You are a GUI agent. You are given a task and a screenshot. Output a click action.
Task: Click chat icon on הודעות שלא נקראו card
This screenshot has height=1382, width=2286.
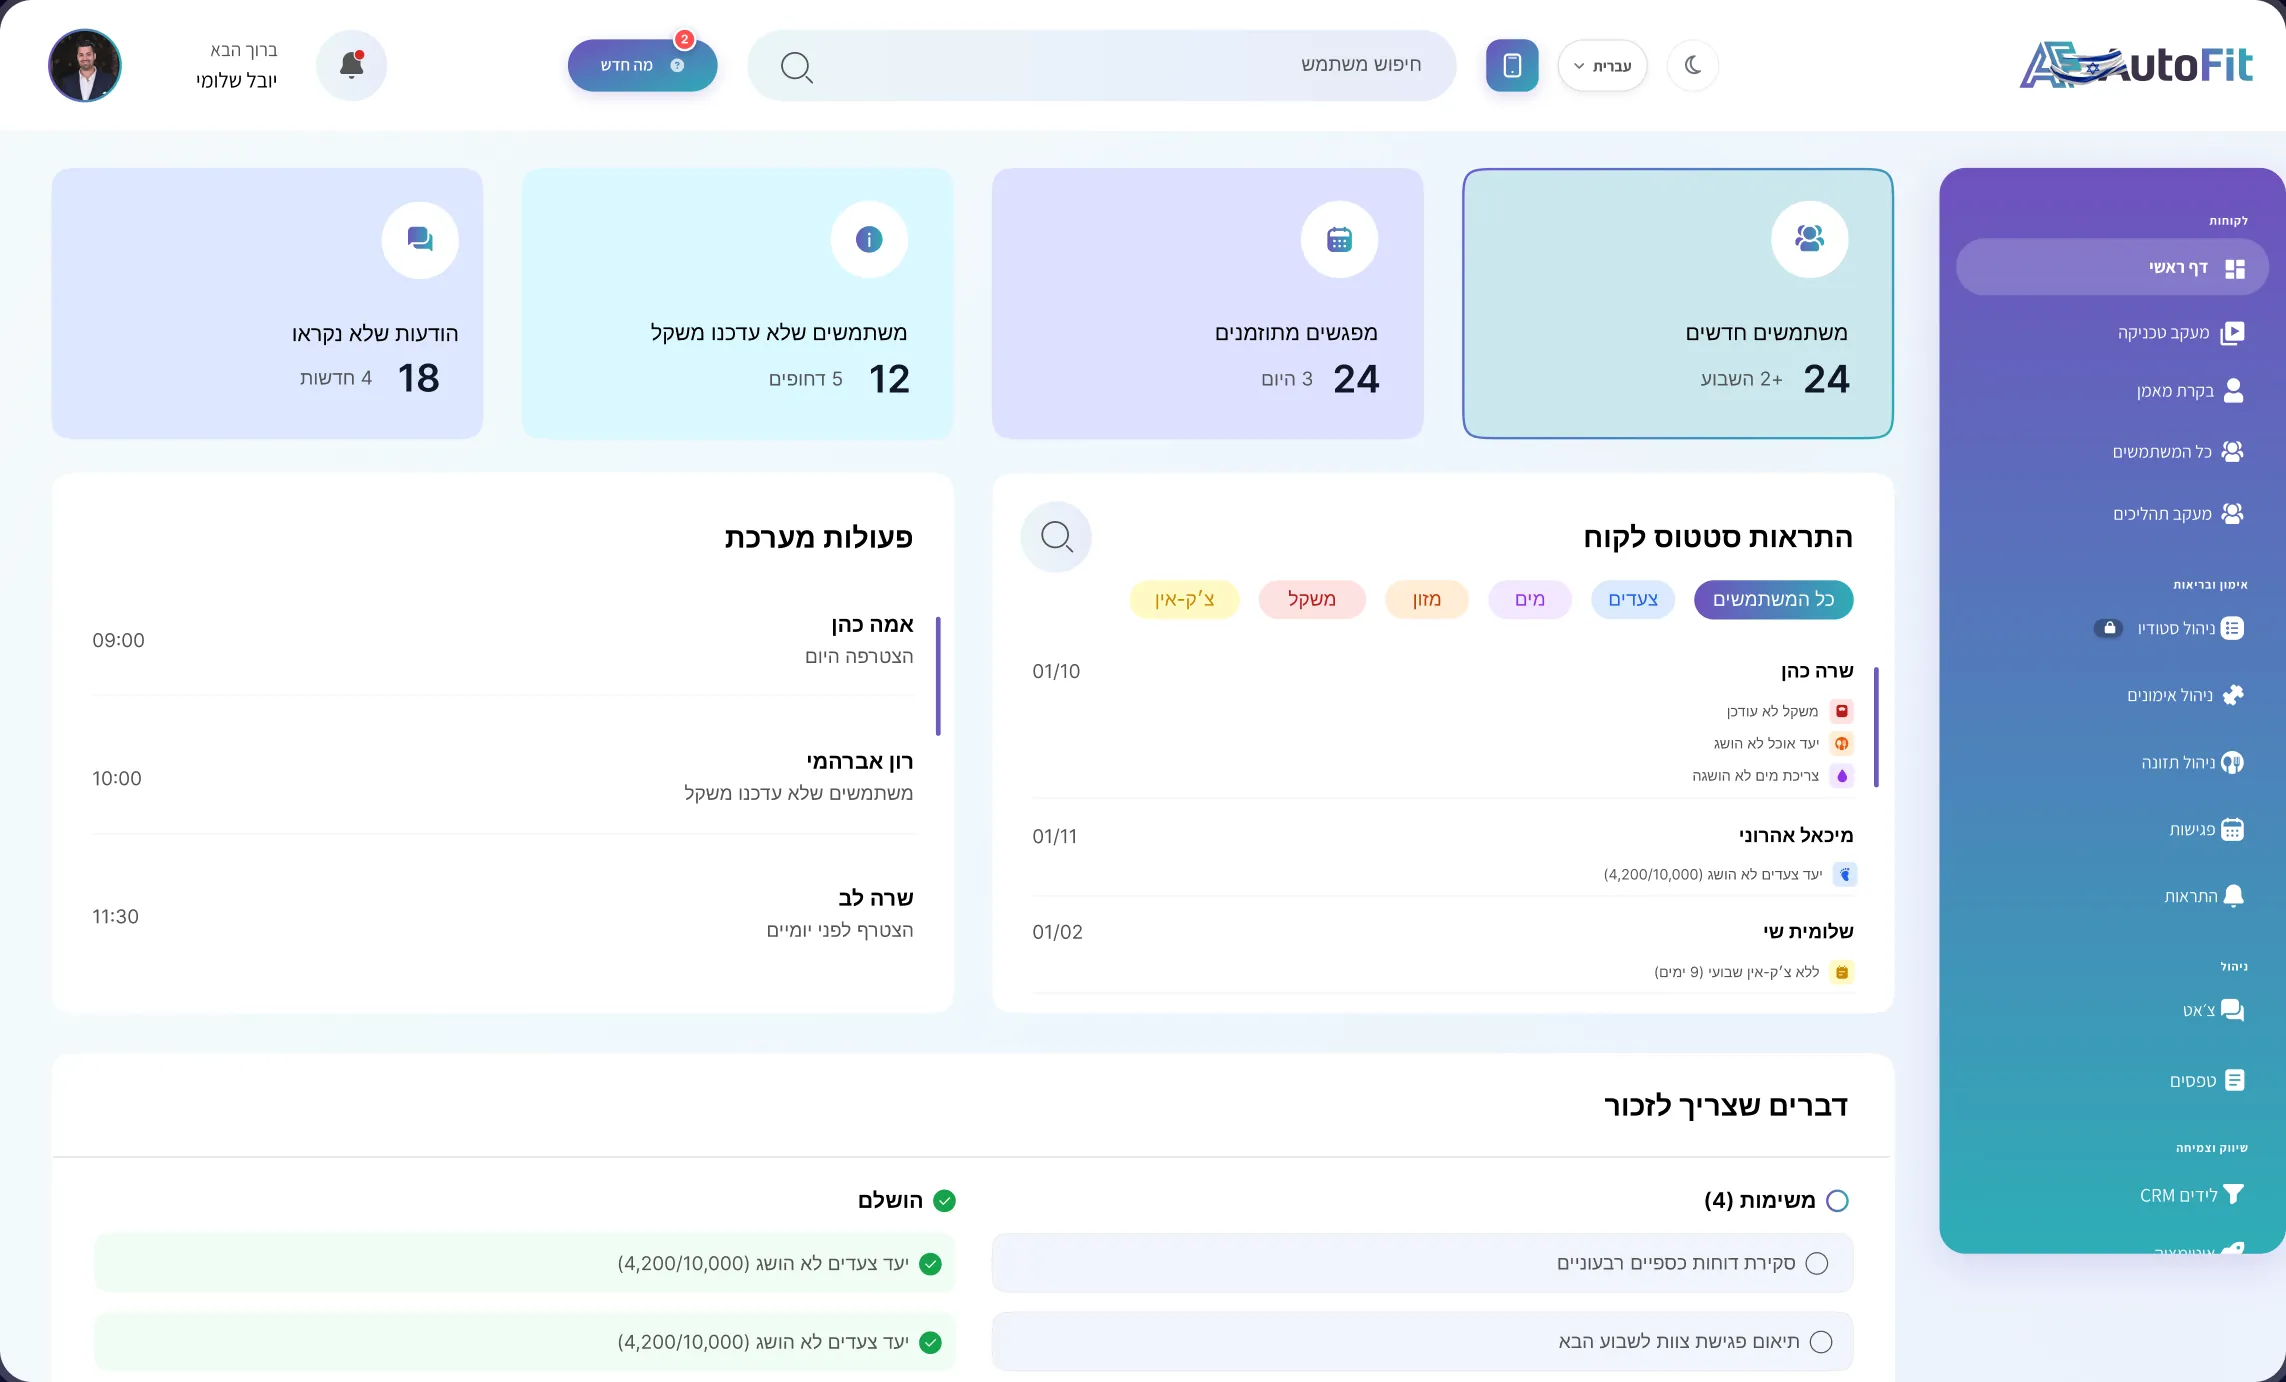[420, 239]
